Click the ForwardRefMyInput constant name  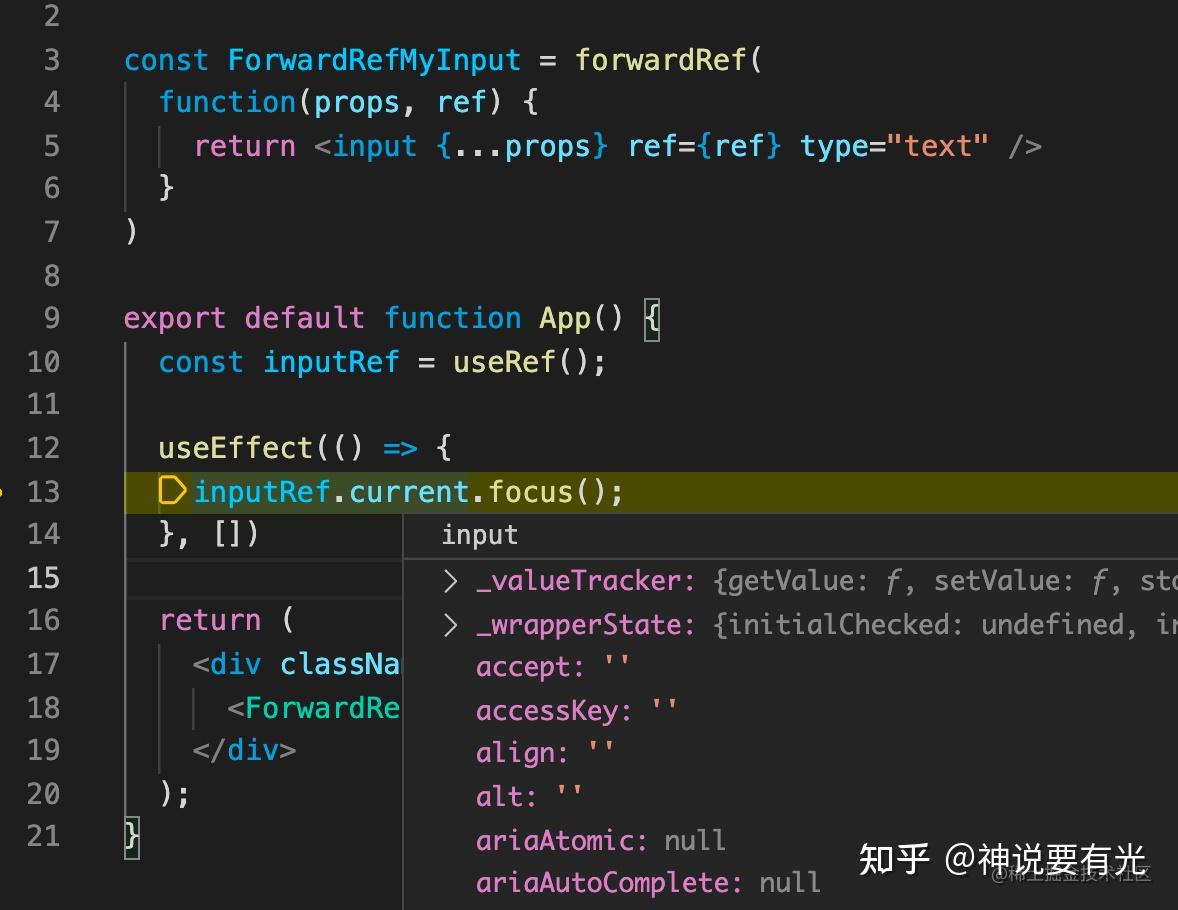pyautogui.click(x=374, y=59)
